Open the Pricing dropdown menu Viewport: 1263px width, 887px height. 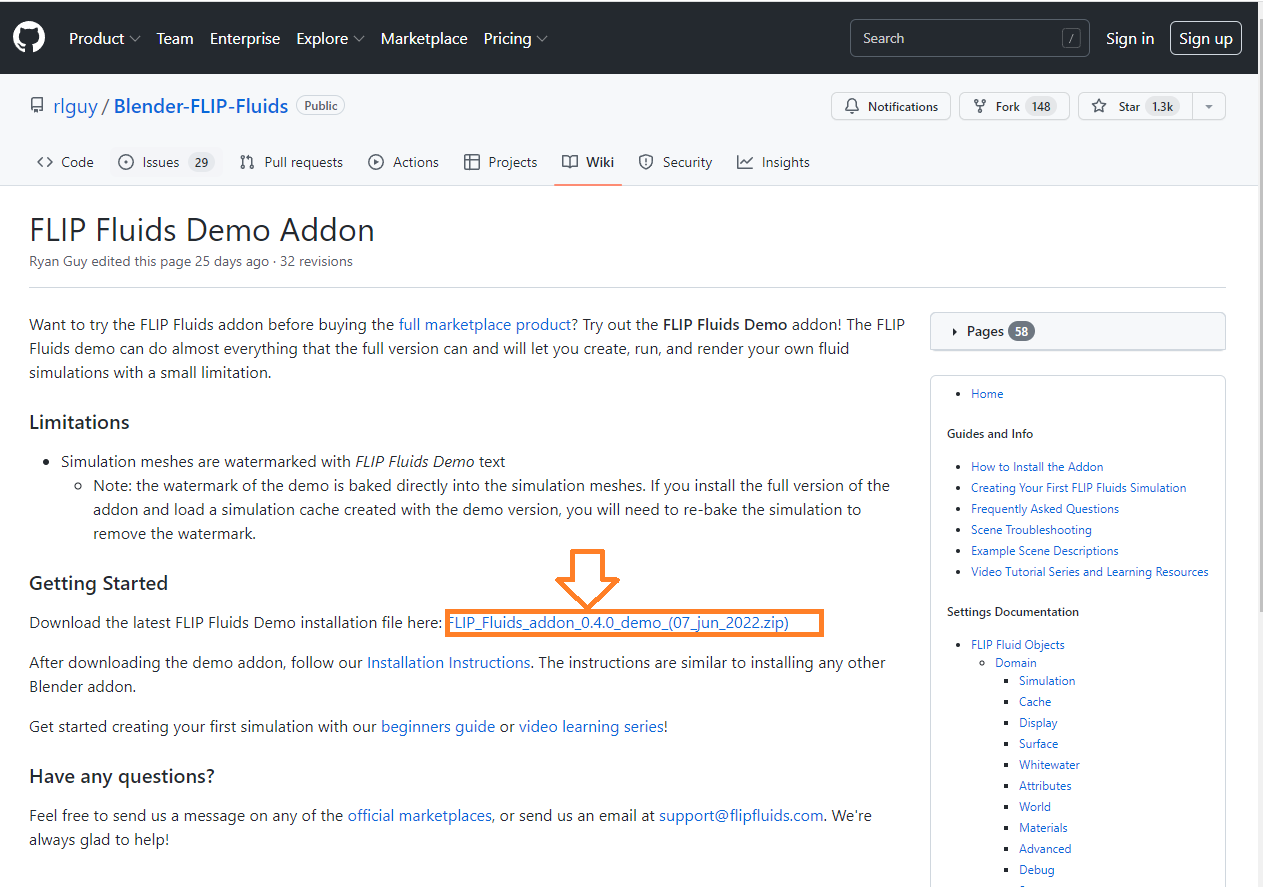click(515, 38)
